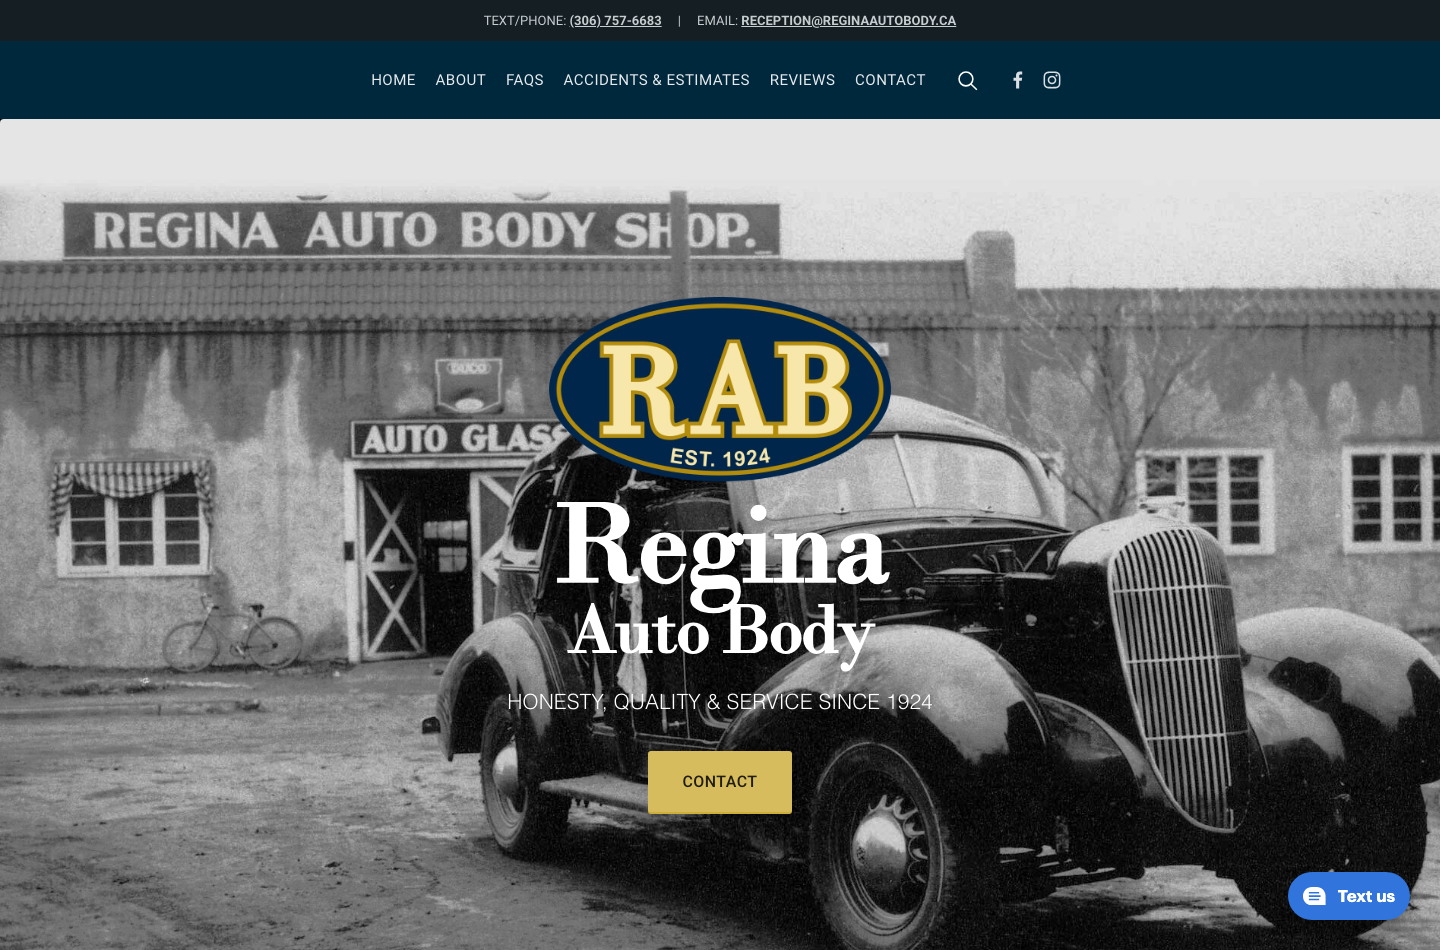This screenshot has width=1440, height=950.
Task: Choose Contact in the top navigation
Action: pos(890,80)
